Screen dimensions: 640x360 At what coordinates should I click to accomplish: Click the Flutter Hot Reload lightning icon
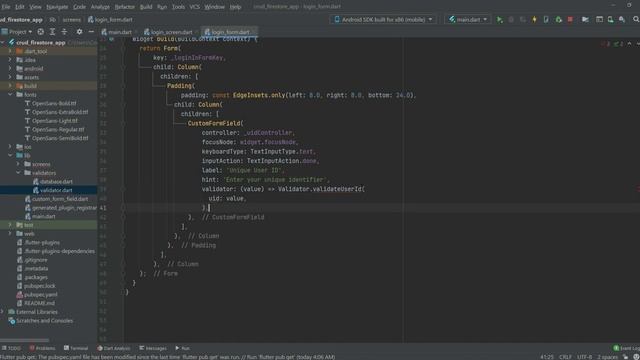(534, 20)
